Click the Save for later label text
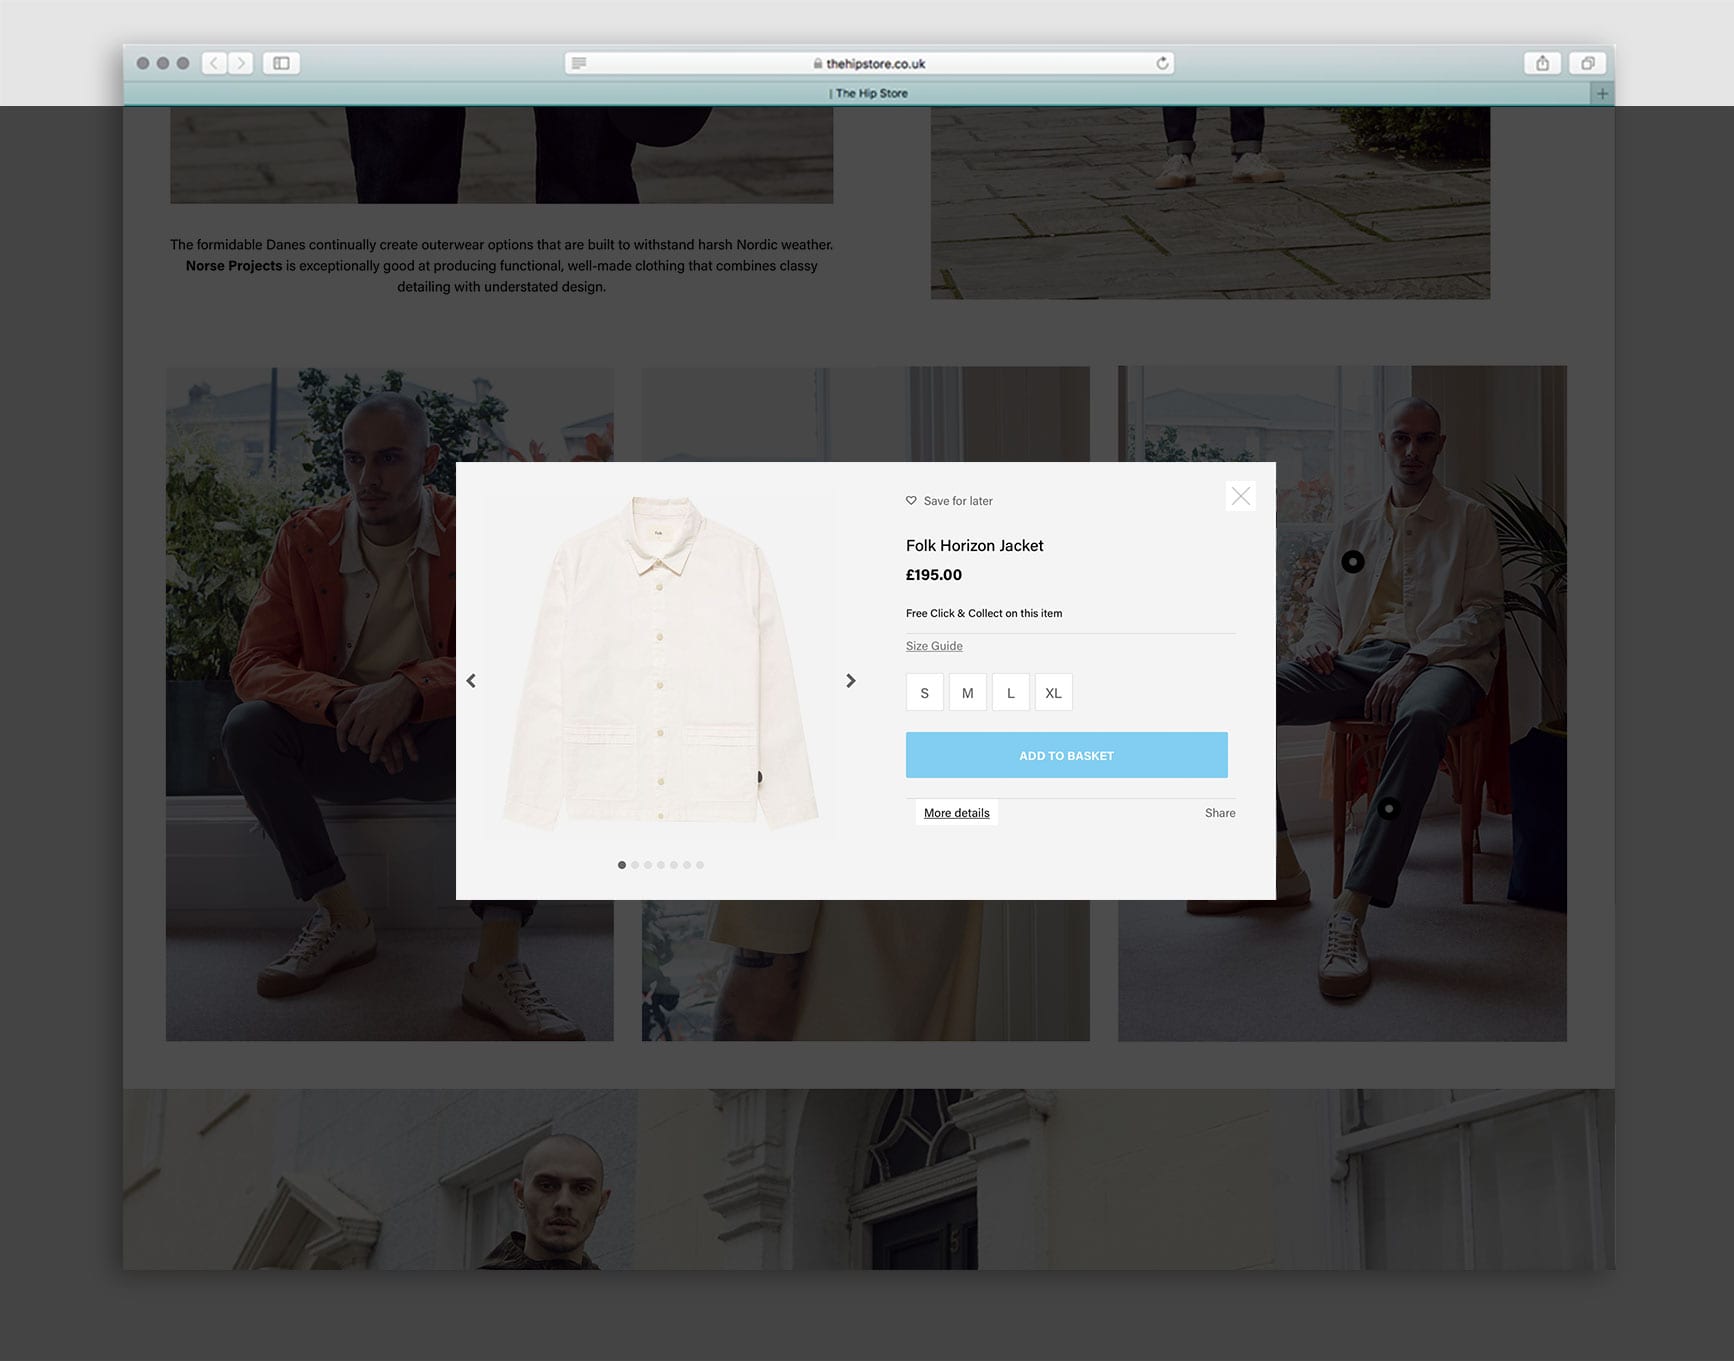 tap(958, 501)
